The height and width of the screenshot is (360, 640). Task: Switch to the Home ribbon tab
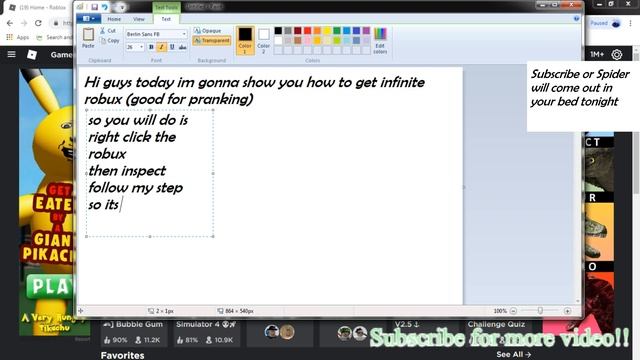114,19
